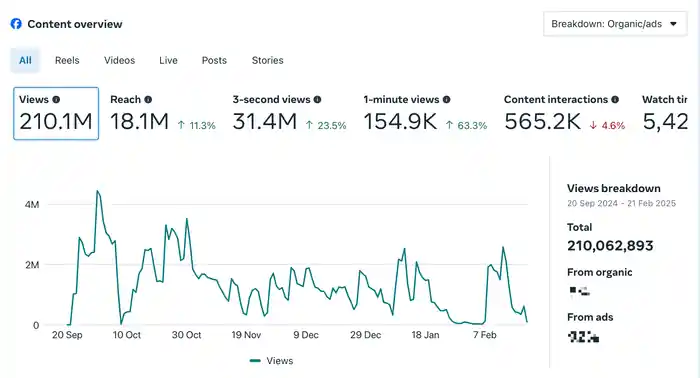This screenshot has height=378, width=700.
Task: Switch to the Videos tab
Action: click(x=119, y=60)
